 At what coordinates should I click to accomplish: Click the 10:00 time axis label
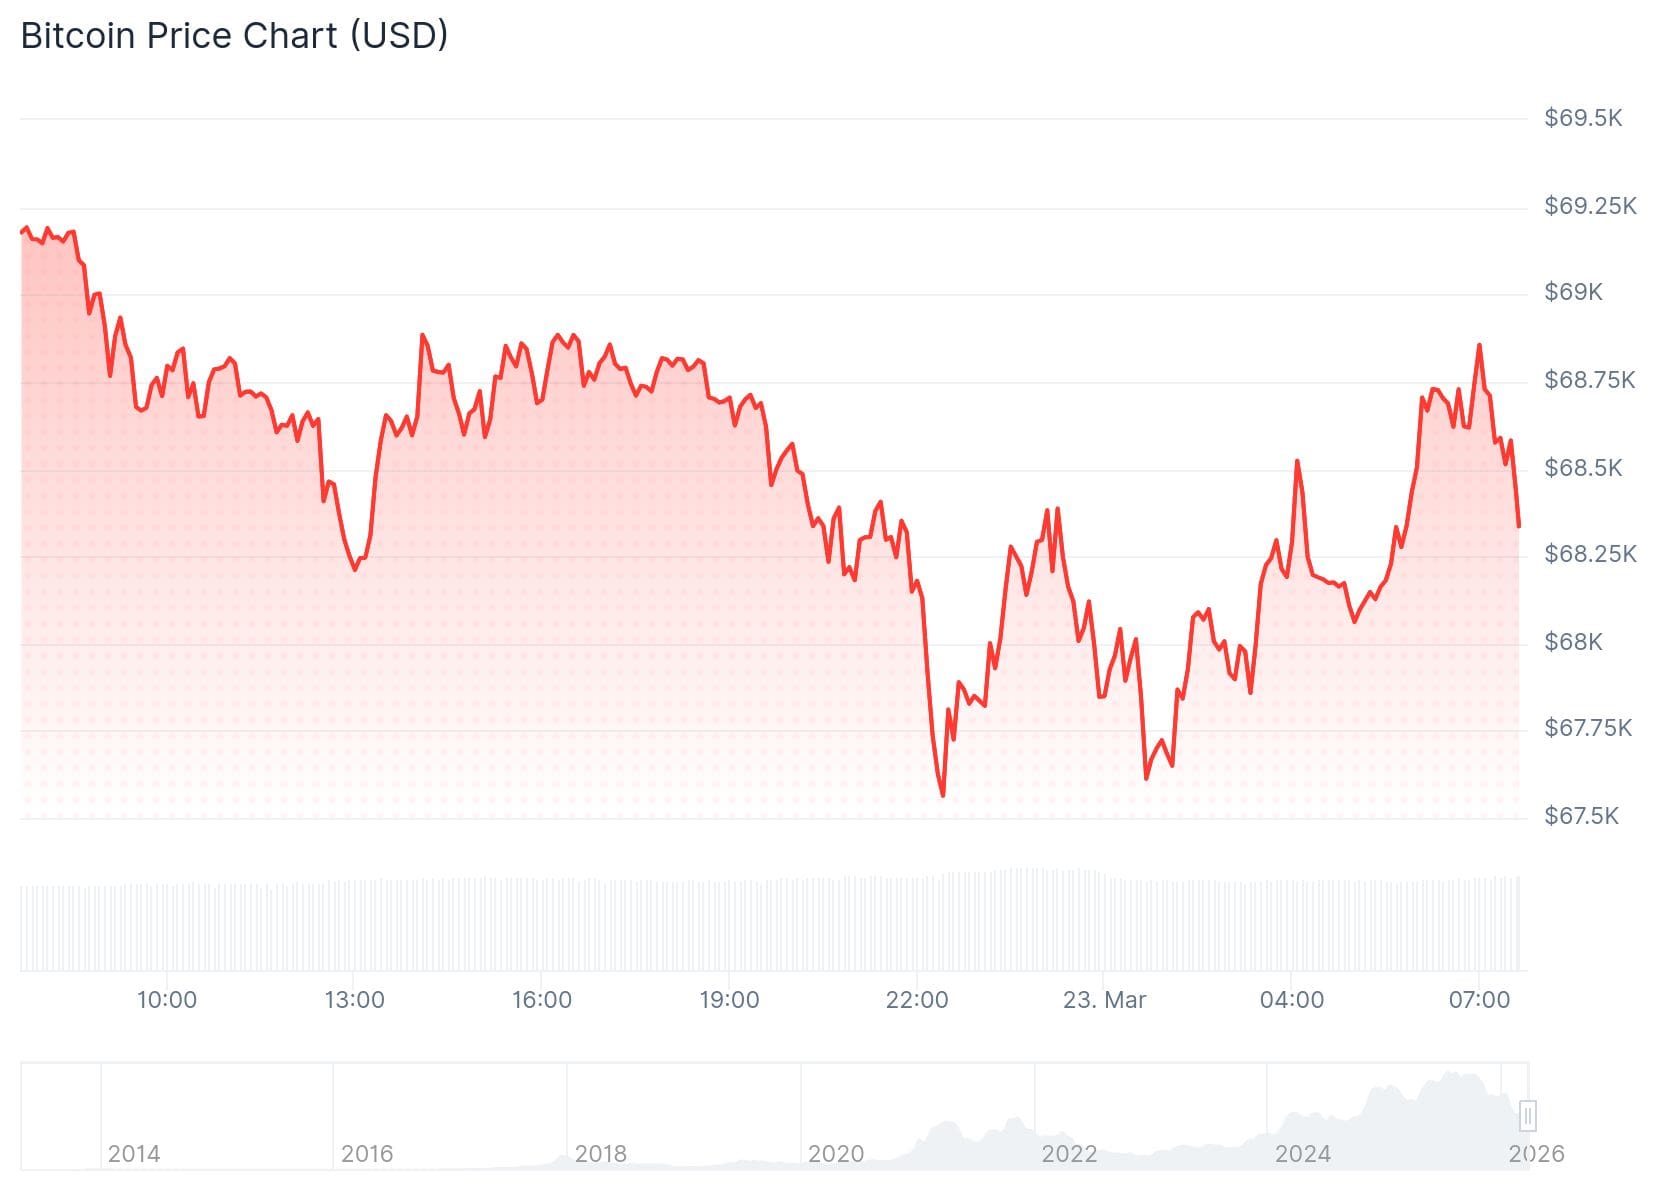[167, 1000]
